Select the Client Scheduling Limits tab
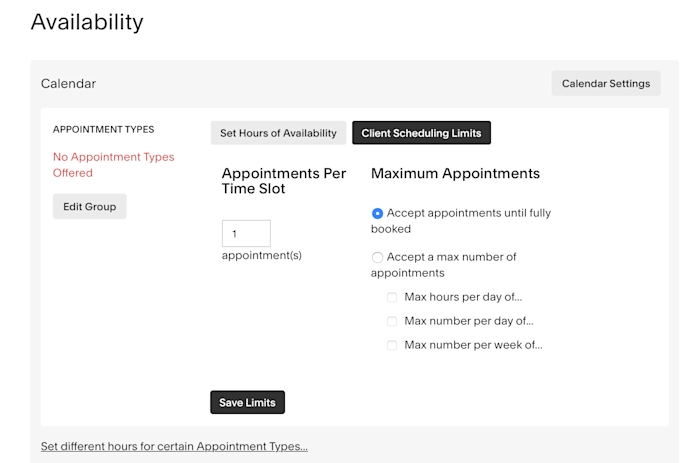The image size is (700, 463). (421, 133)
